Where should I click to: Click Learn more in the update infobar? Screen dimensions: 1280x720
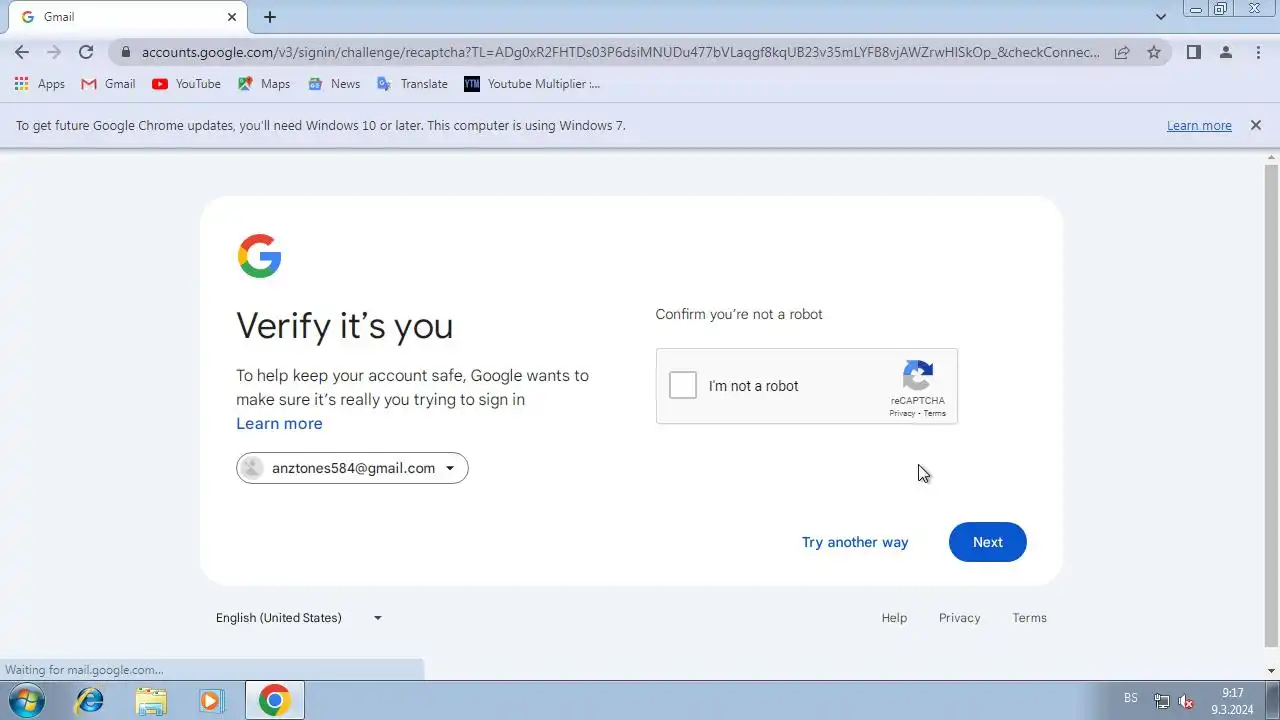tap(1199, 126)
